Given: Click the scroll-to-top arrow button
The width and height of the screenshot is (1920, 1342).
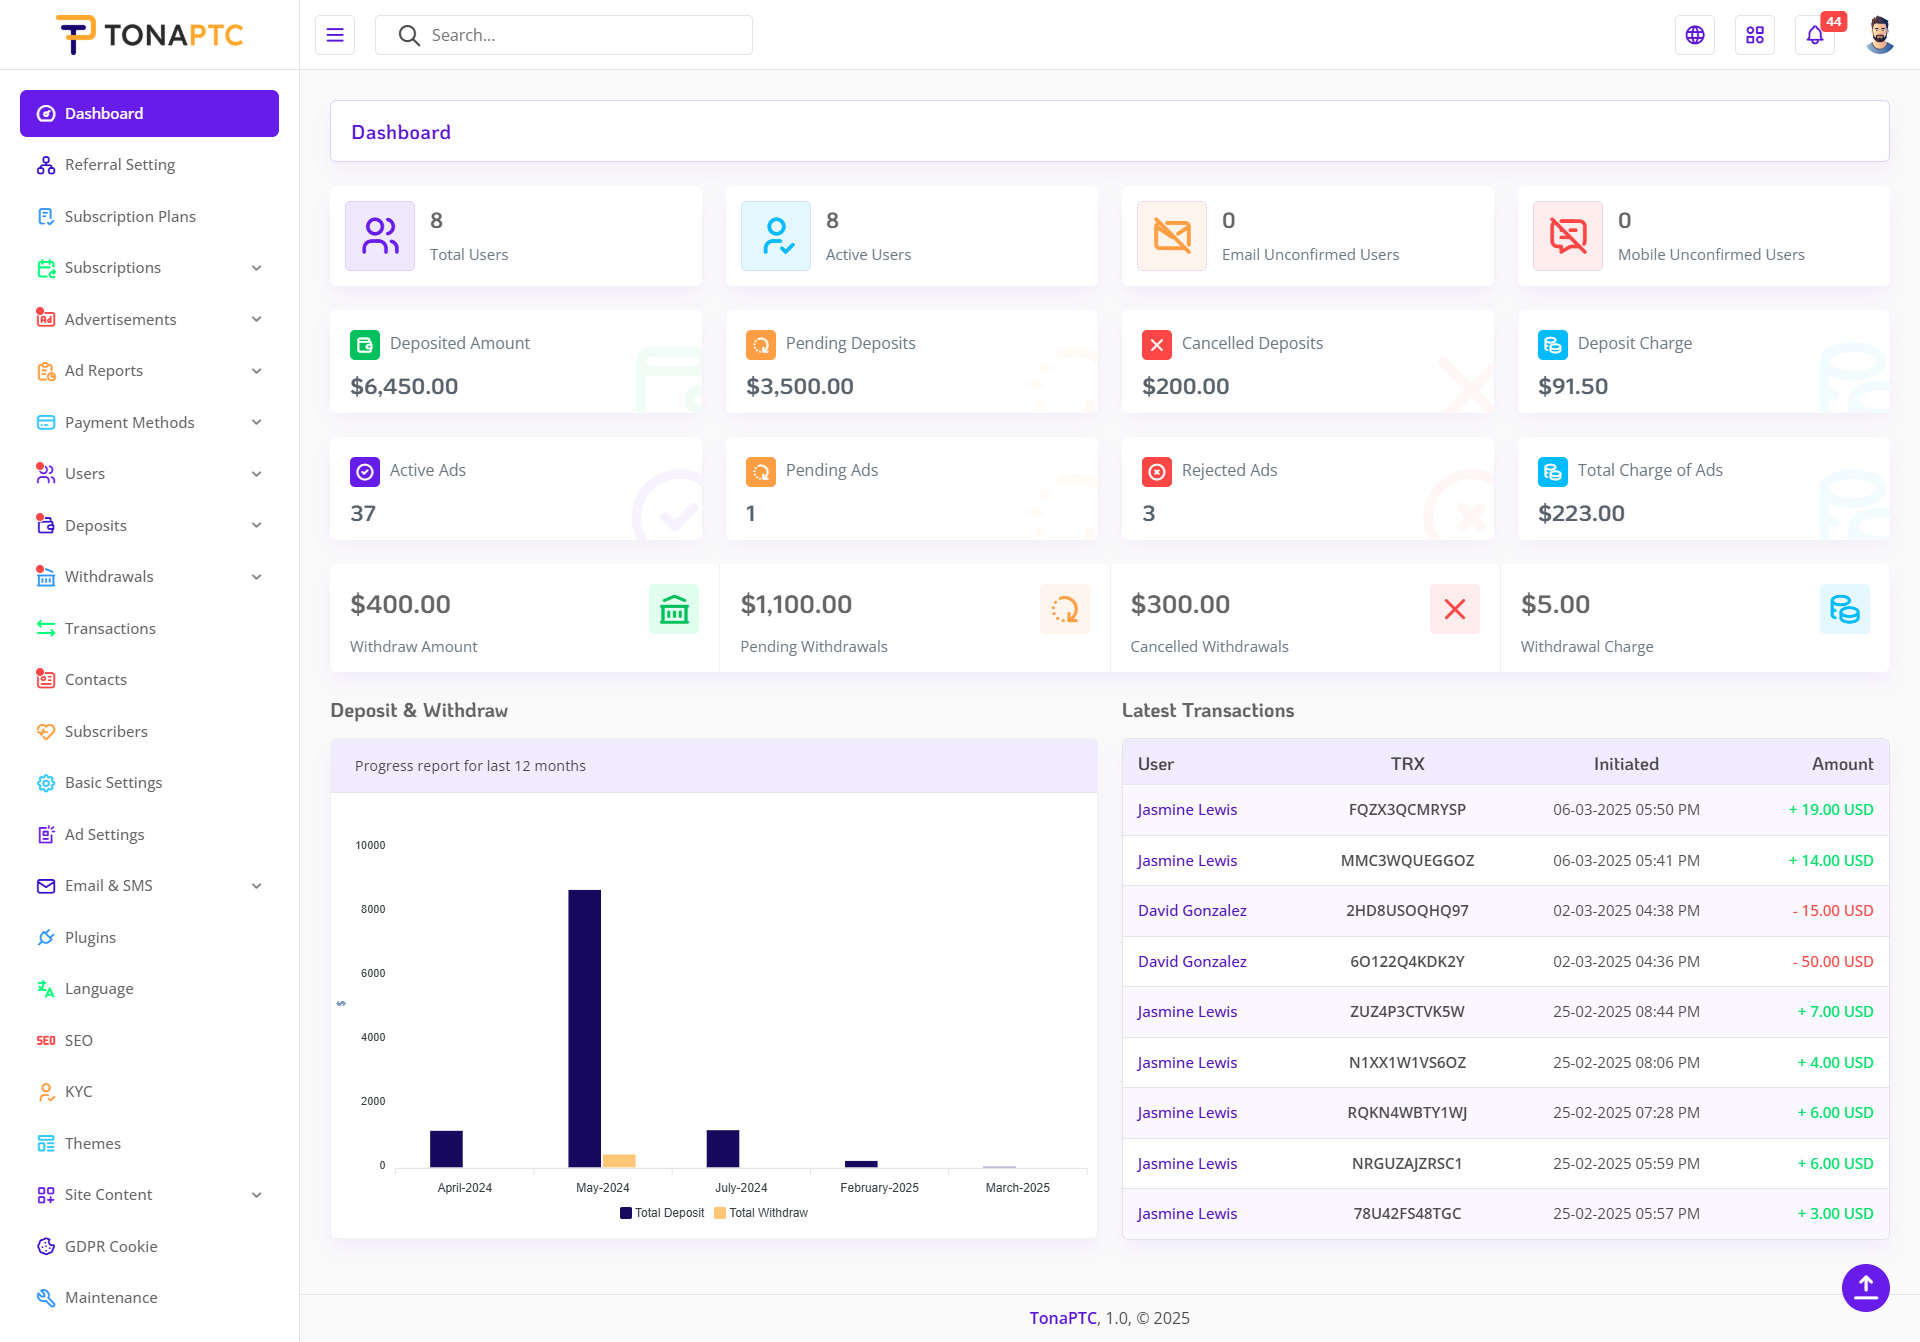Looking at the screenshot, I should [1865, 1287].
